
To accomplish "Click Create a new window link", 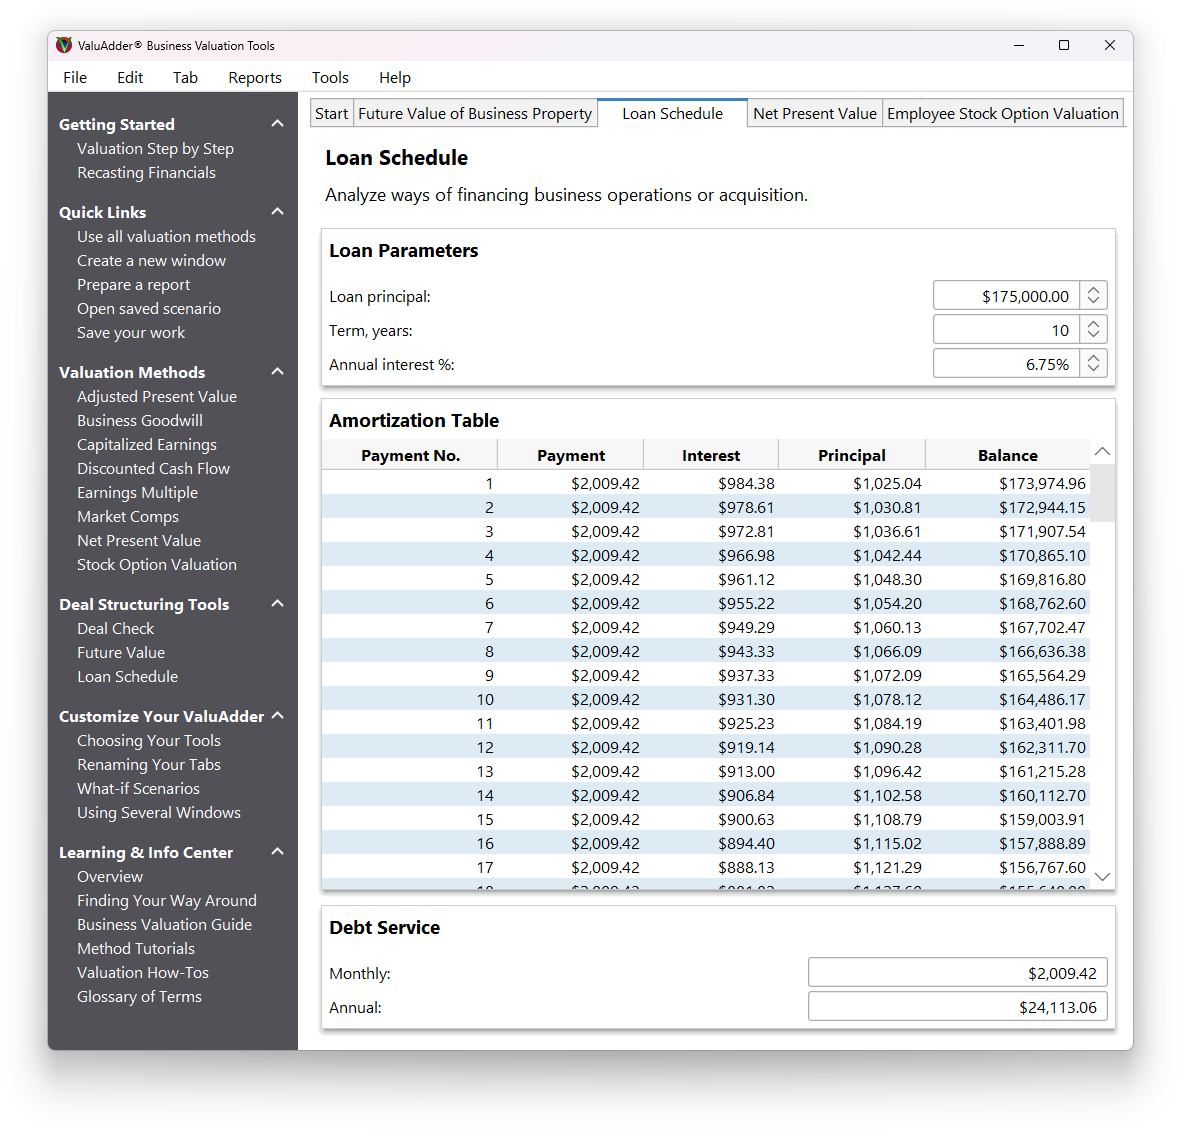I will pos(151,261).
